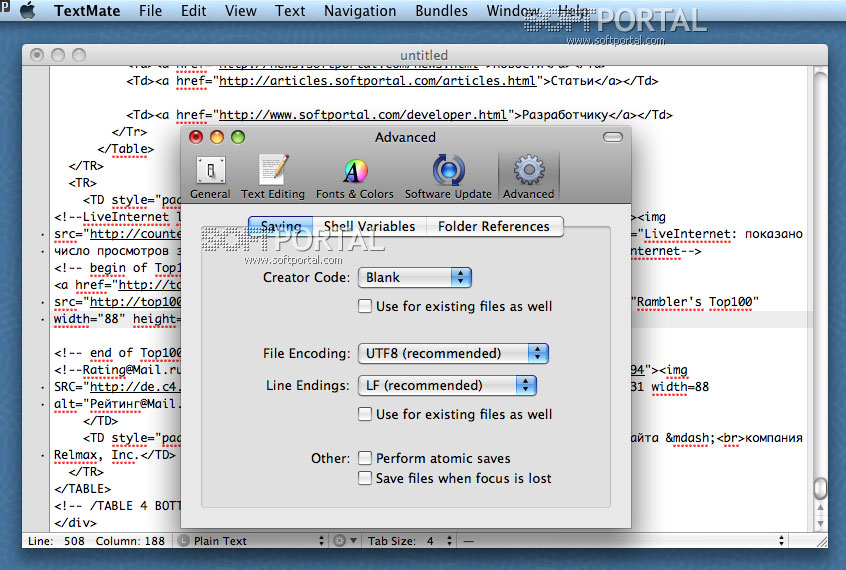The image size is (846, 570).
Task: Open the View menu
Action: point(241,11)
